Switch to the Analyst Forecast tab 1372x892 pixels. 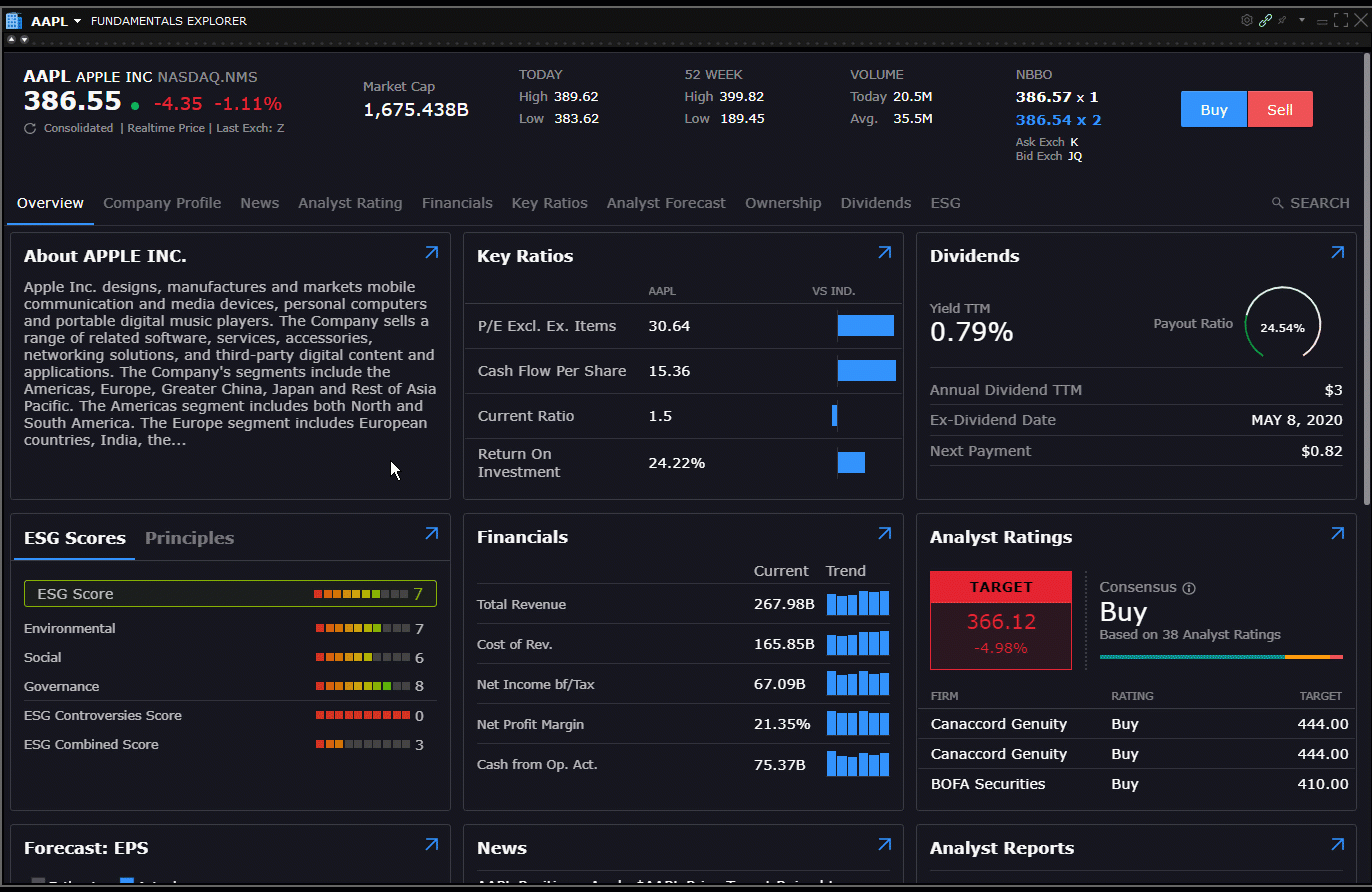pyautogui.click(x=666, y=203)
